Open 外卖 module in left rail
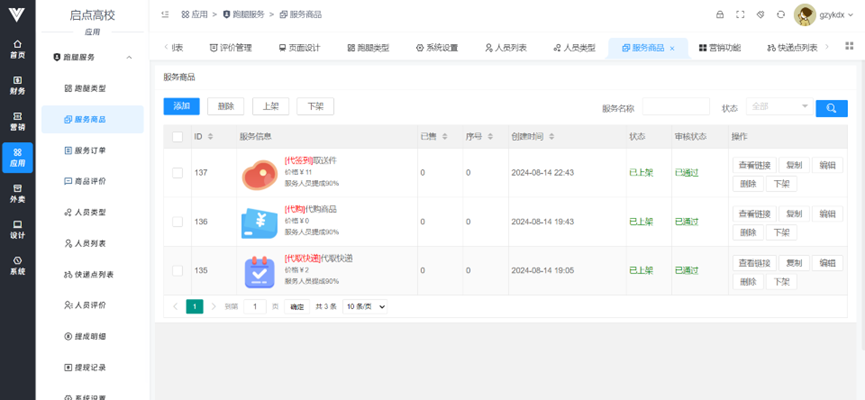The width and height of the screenshot is (865, 400). click(x=18, y=193)
